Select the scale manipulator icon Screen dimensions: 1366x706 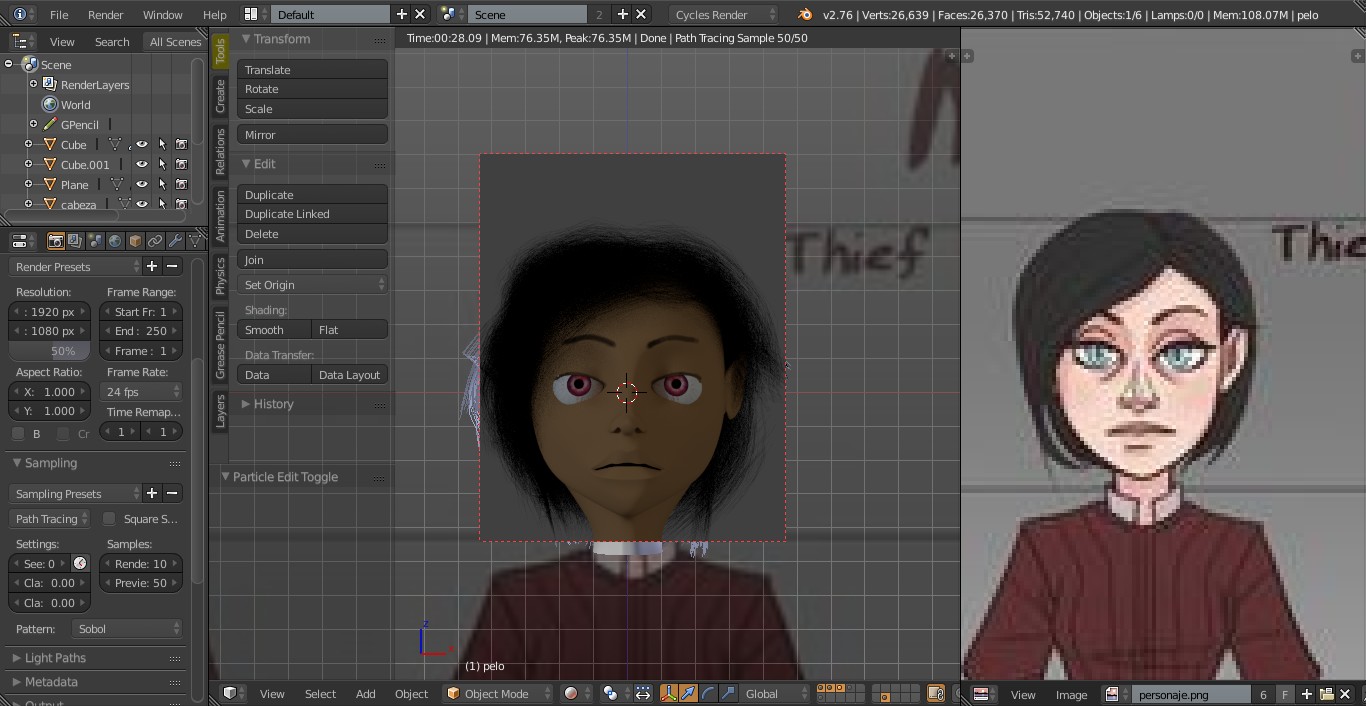(728, 693)
